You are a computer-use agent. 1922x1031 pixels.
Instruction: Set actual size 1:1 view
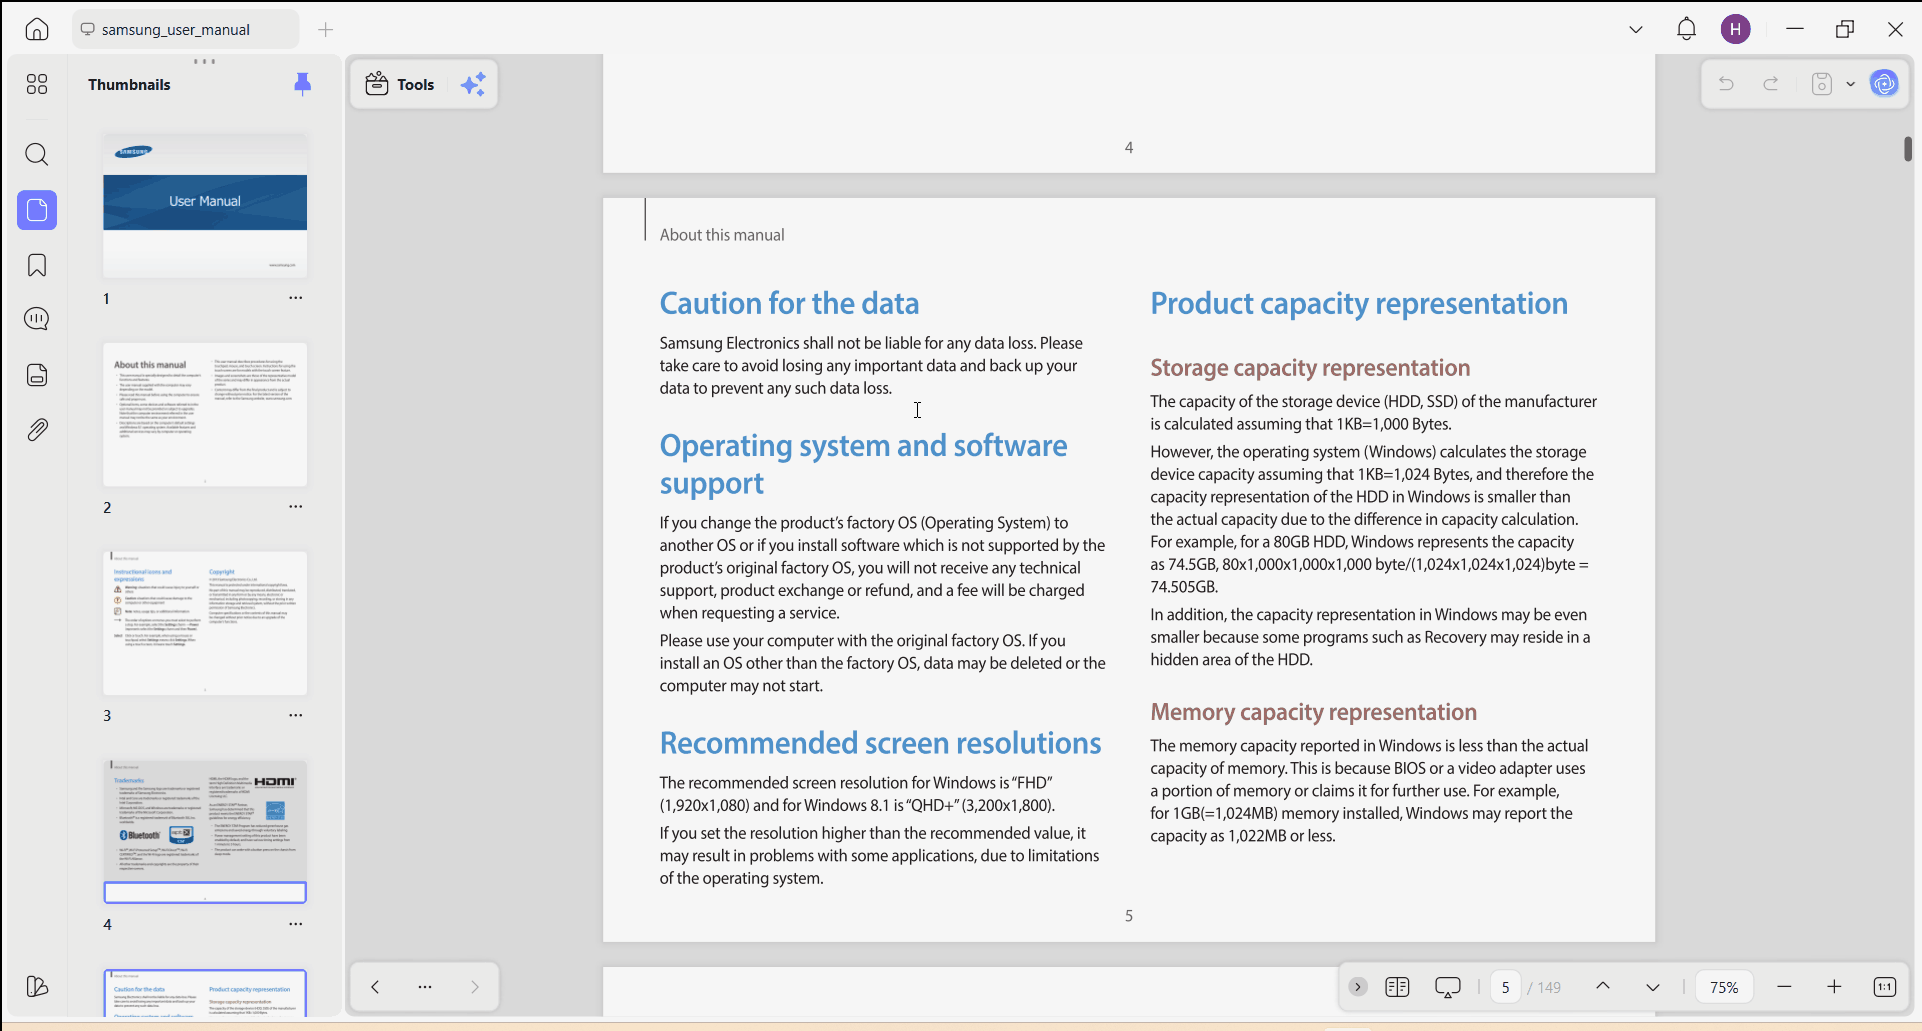point(1885,987)
